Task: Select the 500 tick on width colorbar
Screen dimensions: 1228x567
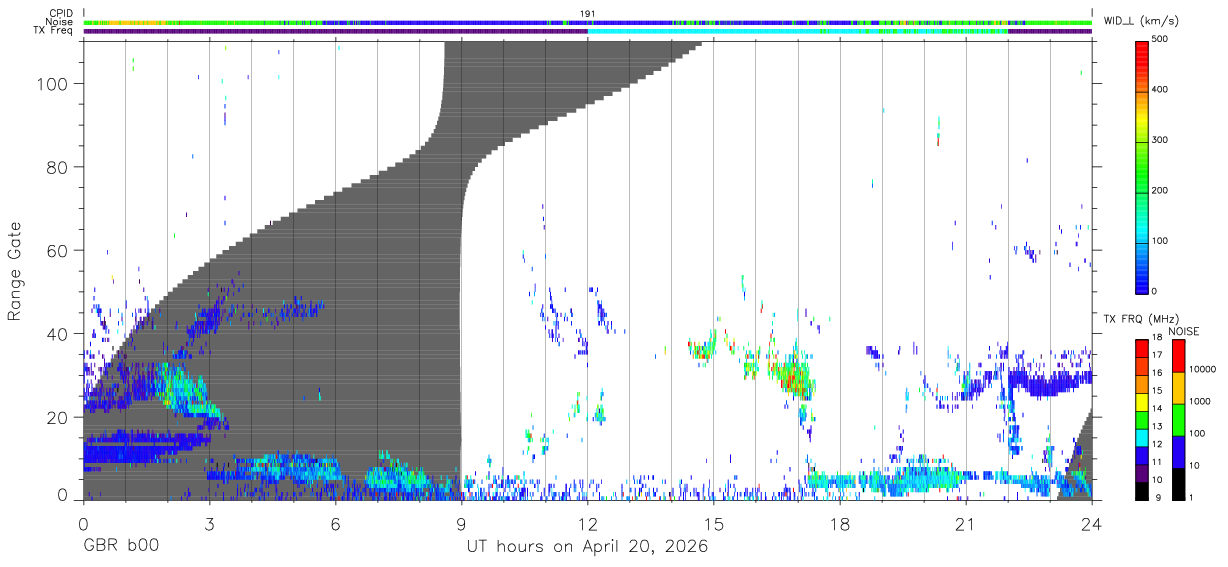Action: click(x=1161, y=40)
